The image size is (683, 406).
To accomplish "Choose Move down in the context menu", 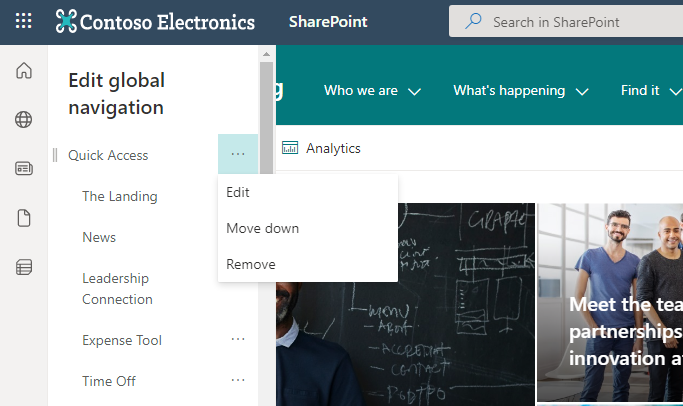I will coord(262,228).
